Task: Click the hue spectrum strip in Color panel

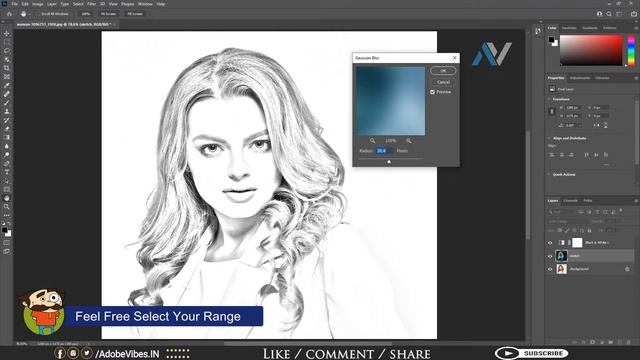Action: point(631,50)
